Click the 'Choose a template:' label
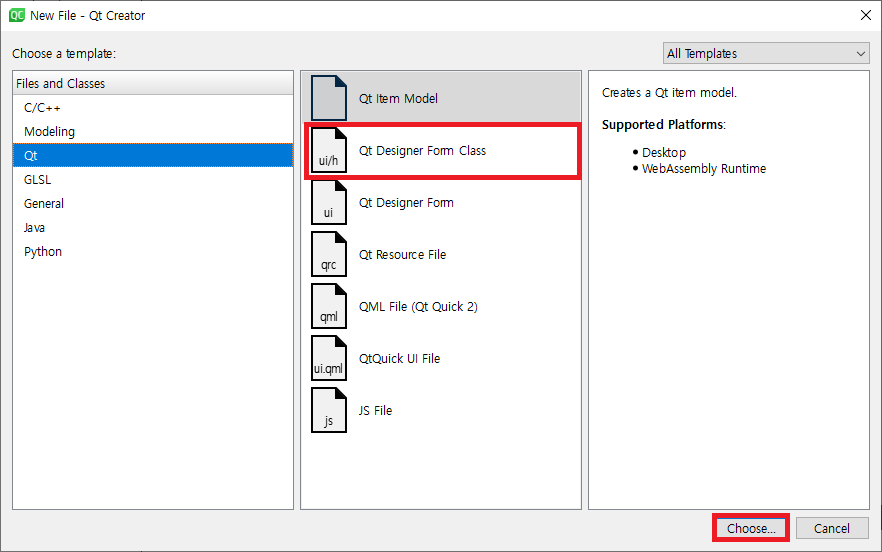 (64, 53)
